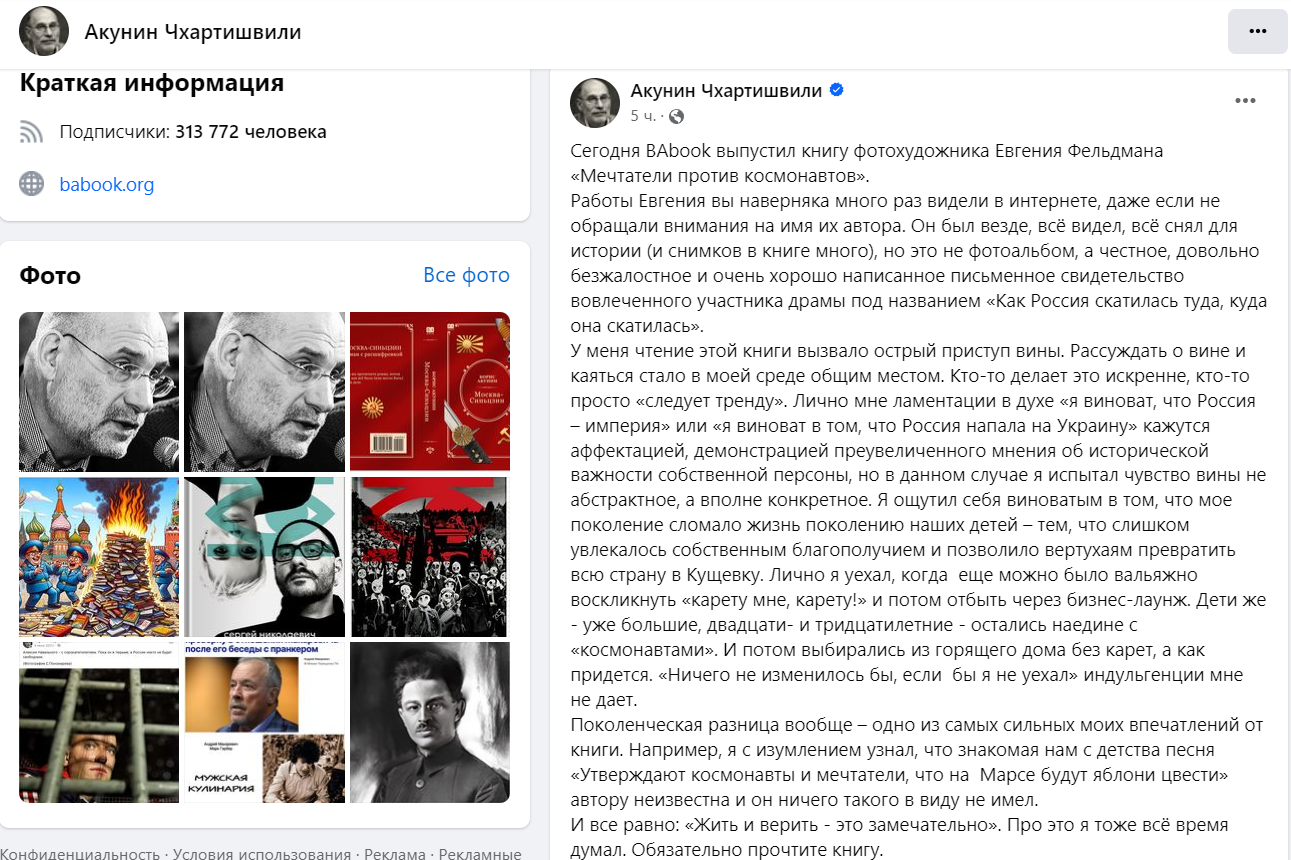This screenshot has height=860, width=1291.
Task: Open the "Мужская кулинария" photo thumbnail
Action: click(264, 722)
